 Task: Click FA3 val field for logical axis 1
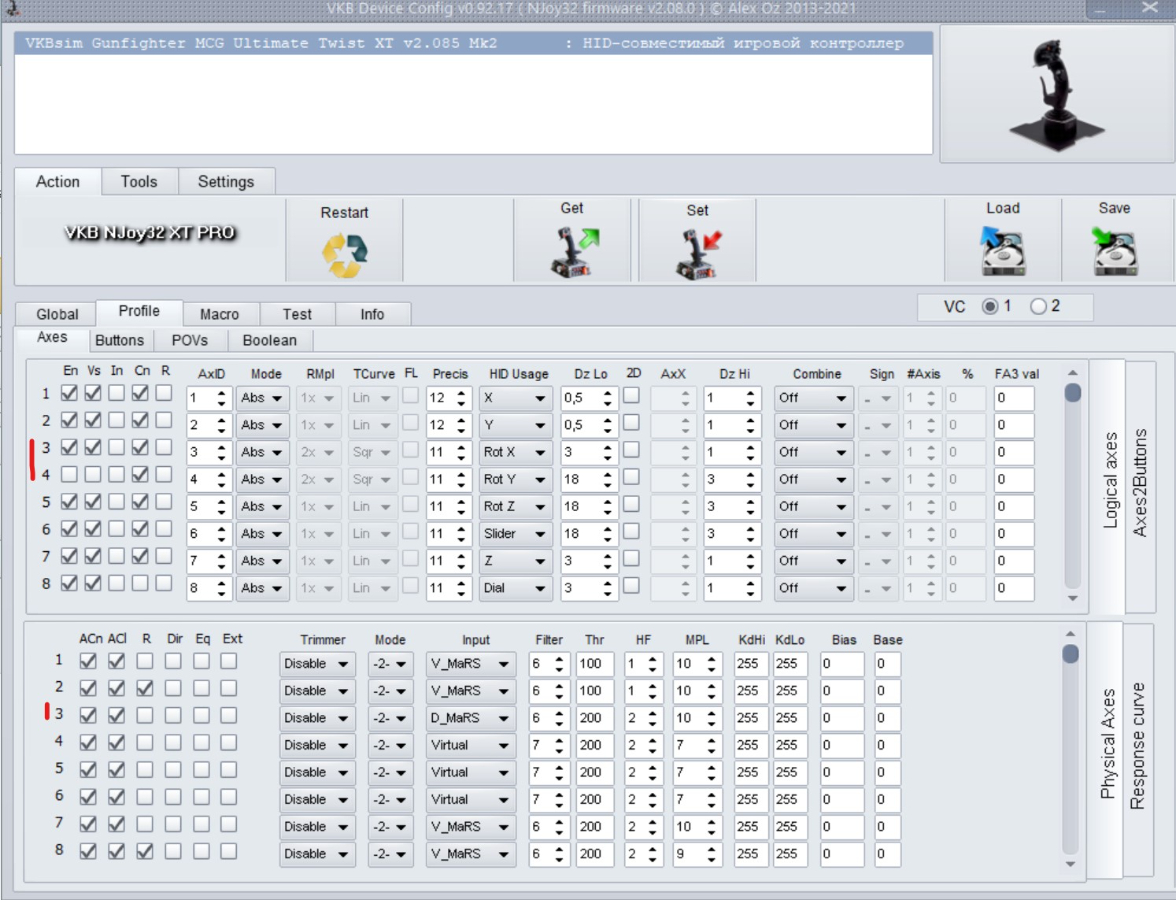tap(1013, 398)
